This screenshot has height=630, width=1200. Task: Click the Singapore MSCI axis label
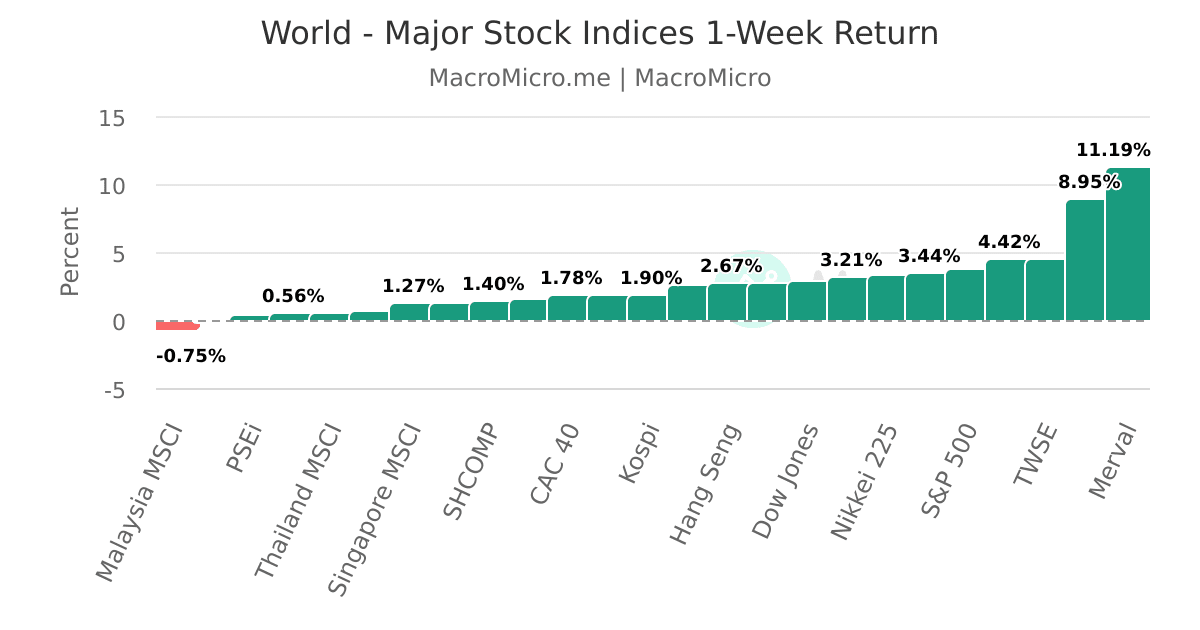click(375, 510)
